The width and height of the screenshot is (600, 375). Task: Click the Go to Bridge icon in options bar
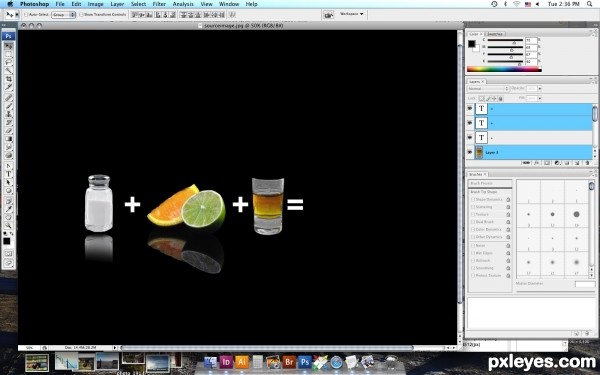click(x=328, y=15)
